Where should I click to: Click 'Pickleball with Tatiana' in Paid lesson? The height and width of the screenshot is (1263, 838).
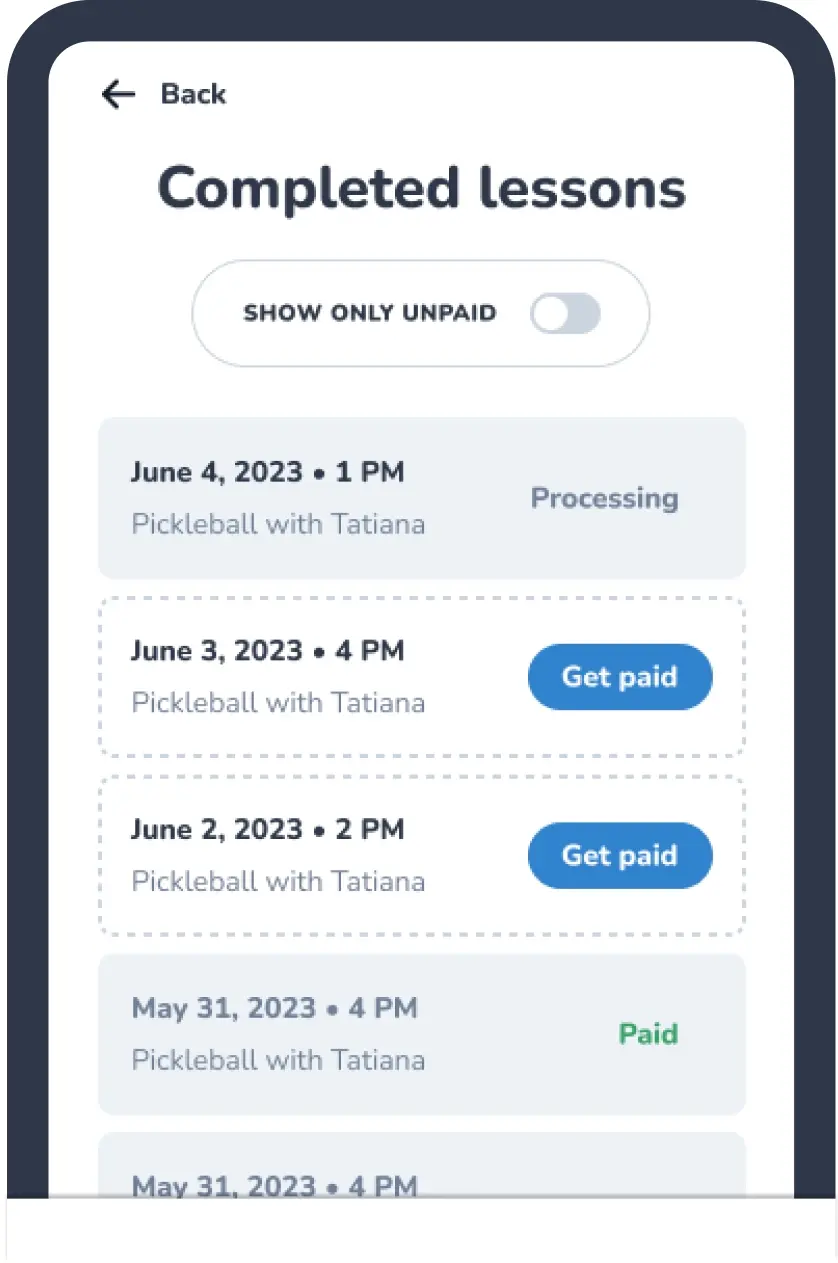[278, 1060]
